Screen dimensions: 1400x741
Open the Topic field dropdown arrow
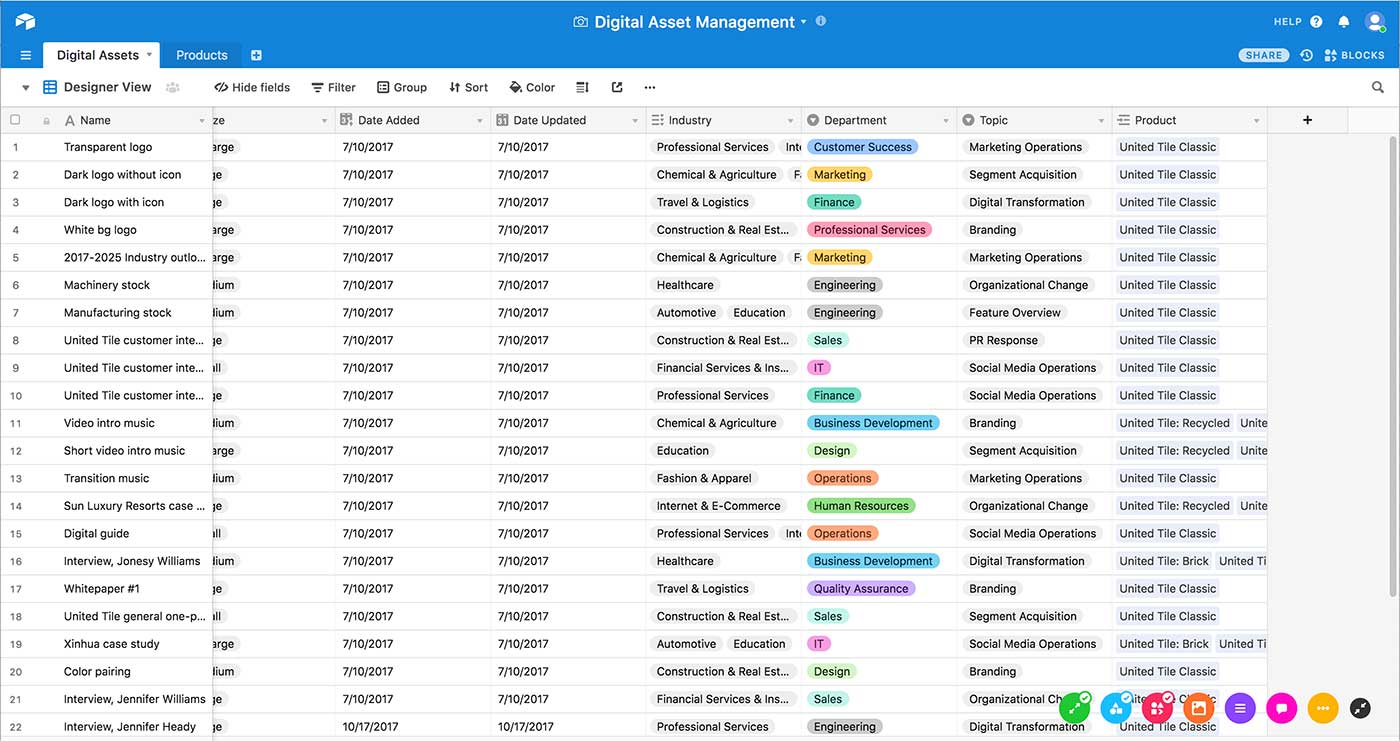[1100, 121]
